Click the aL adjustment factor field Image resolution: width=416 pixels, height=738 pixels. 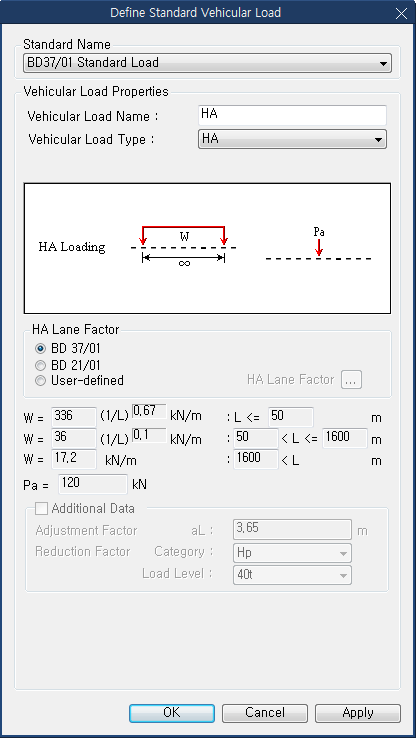click(x=292, y=529)
